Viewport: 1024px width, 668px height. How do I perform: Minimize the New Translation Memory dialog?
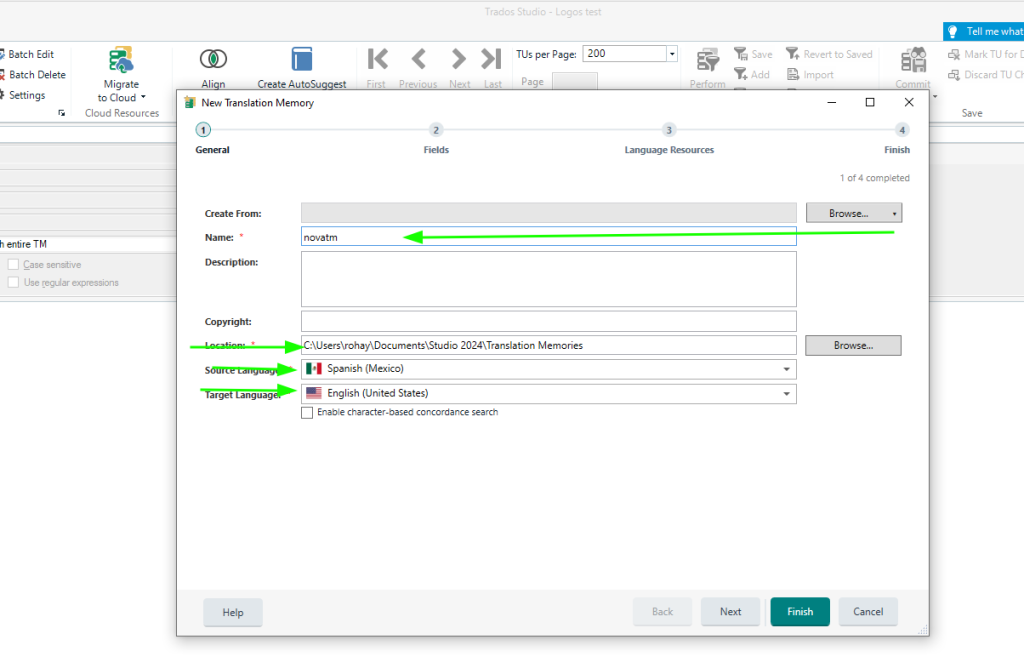[x=832, y=103]
